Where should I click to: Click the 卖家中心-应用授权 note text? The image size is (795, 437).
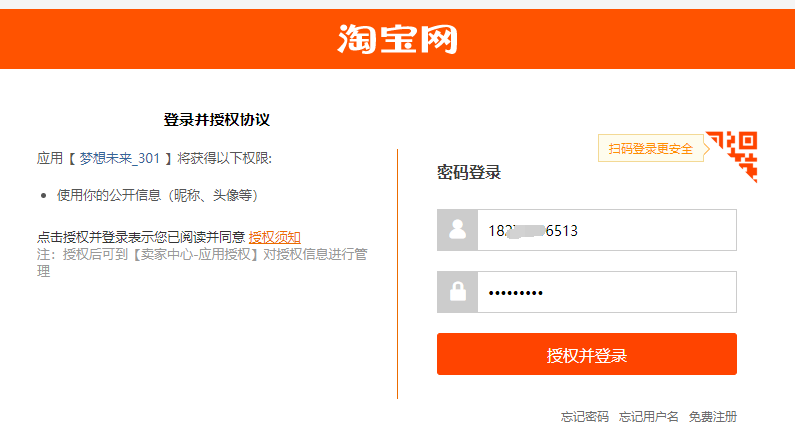(198, 254)
